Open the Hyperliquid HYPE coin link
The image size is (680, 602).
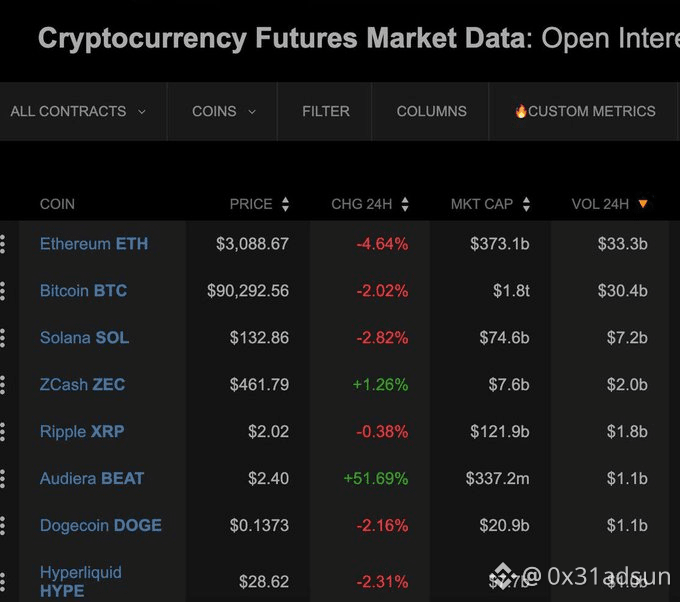click(x=80, y=581)
